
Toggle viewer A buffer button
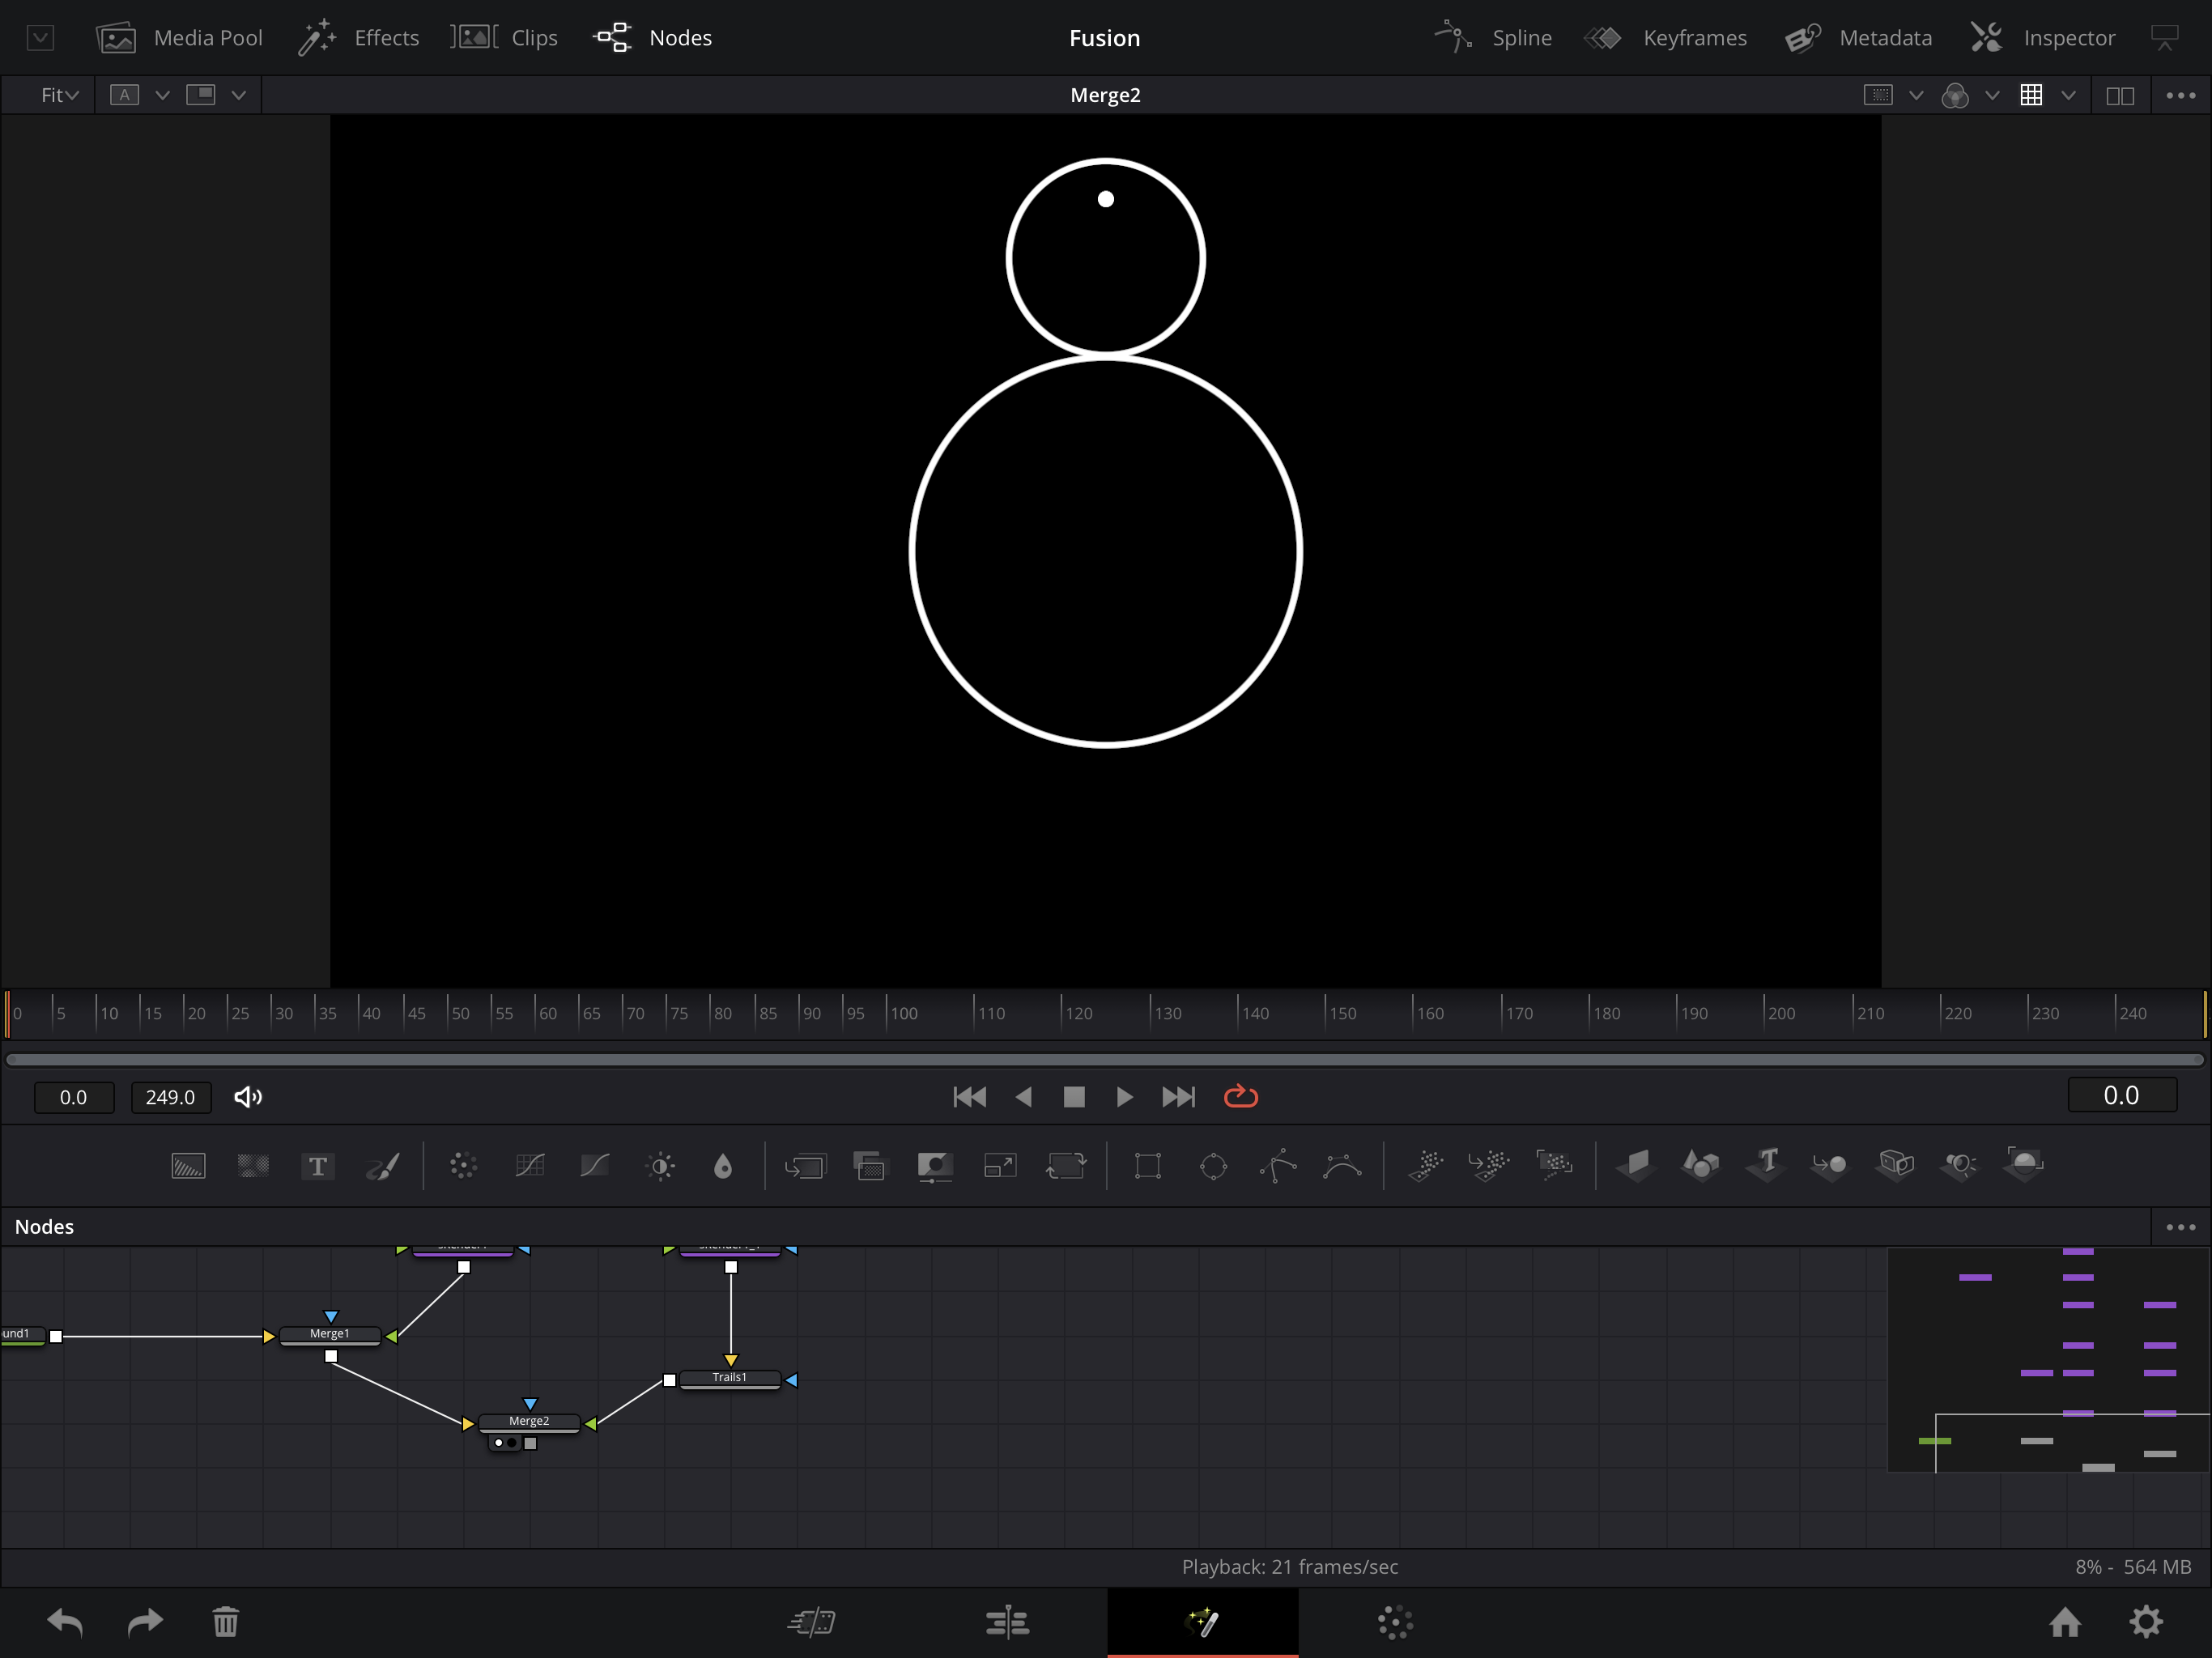click(x=124, y=95)
